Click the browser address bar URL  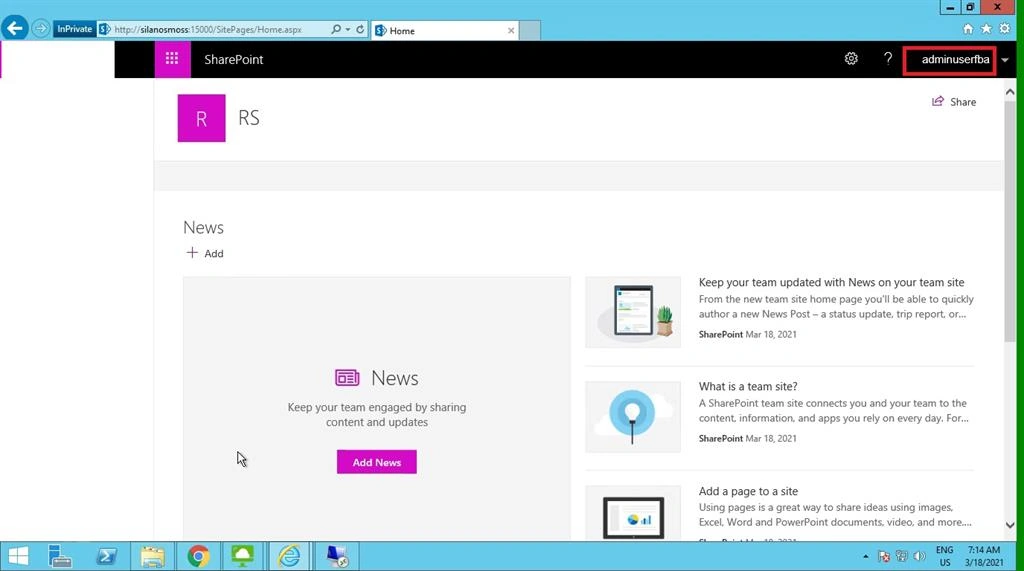[208, 29]
